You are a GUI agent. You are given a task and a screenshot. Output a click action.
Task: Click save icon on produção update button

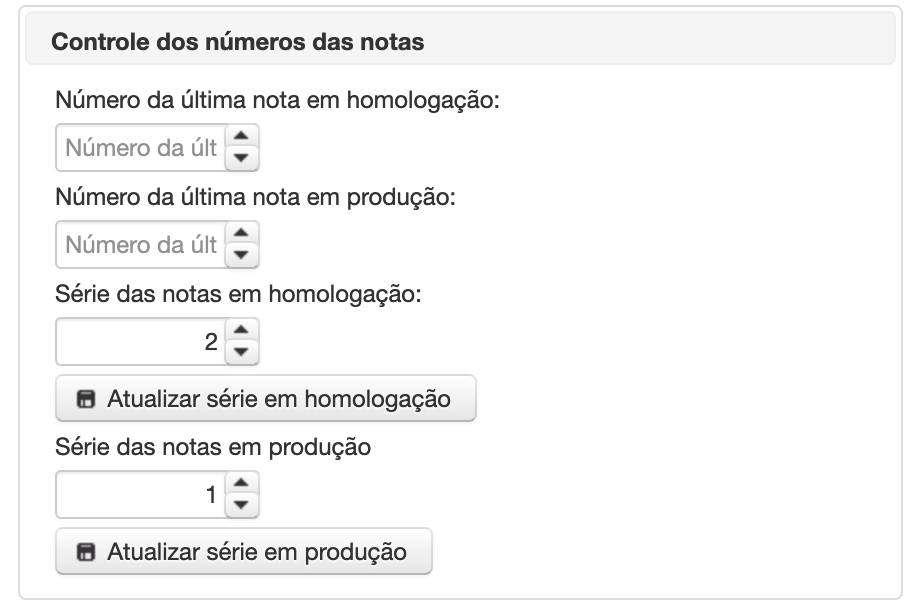pyautogui.click(x=86, y=552)
